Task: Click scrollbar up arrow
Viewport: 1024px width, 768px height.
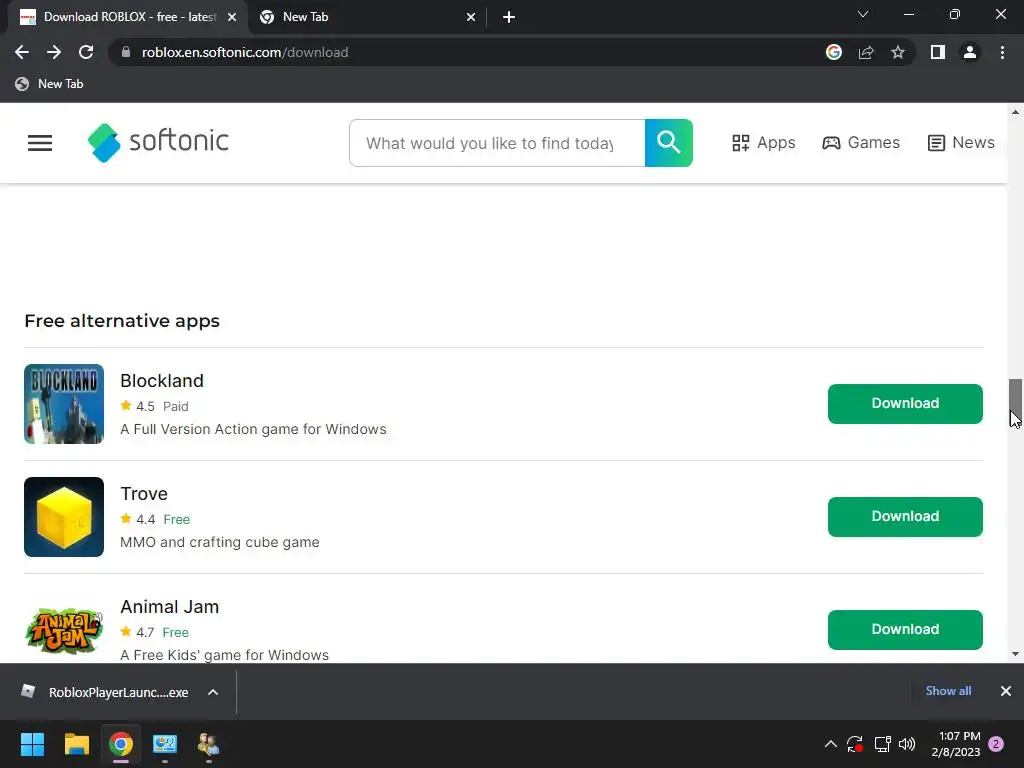Action: pos(1016,112)
